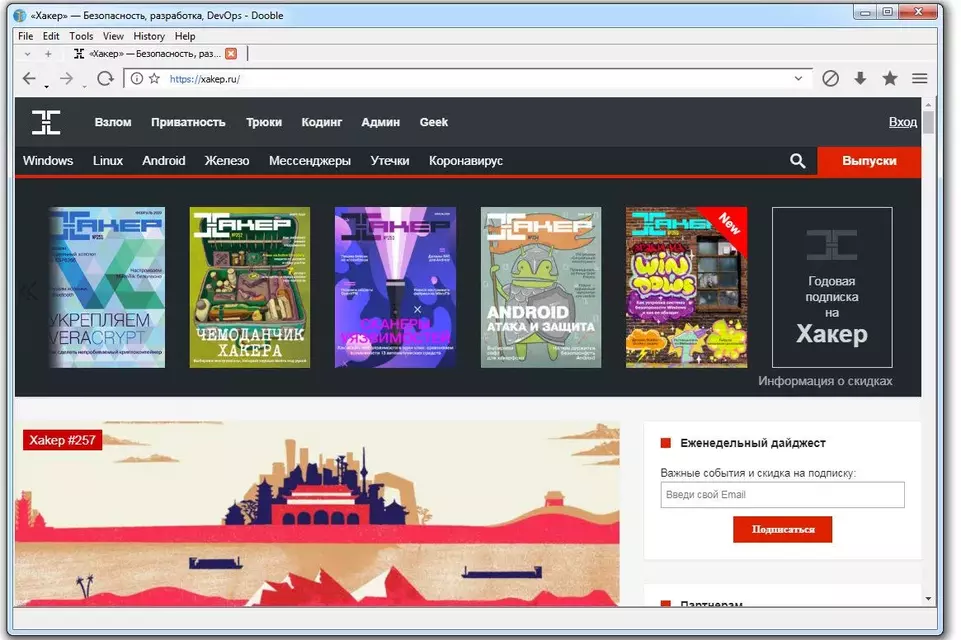Open the History menu
961x640 pixels.
click(x=149, y=36)
